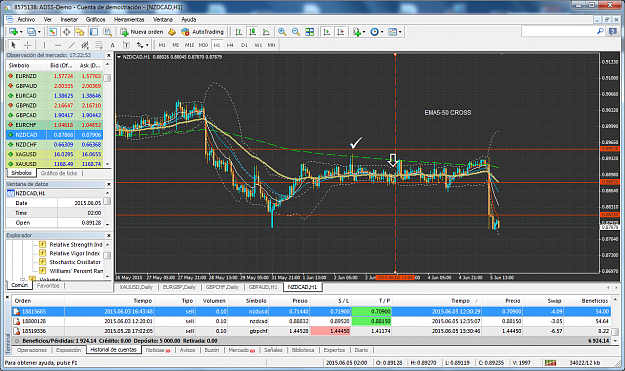Image resolution: width=625 pixels, height=371 pixels.
Task: Toggle the Market Watch window icon
Action: click(x=53, y=32)
